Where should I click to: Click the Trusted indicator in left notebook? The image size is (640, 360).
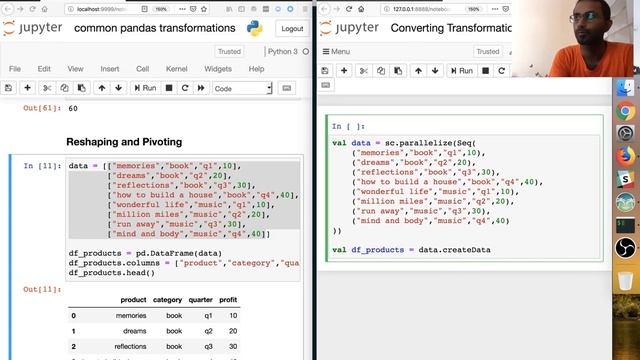pyautogui.click(x=229, y=51)
